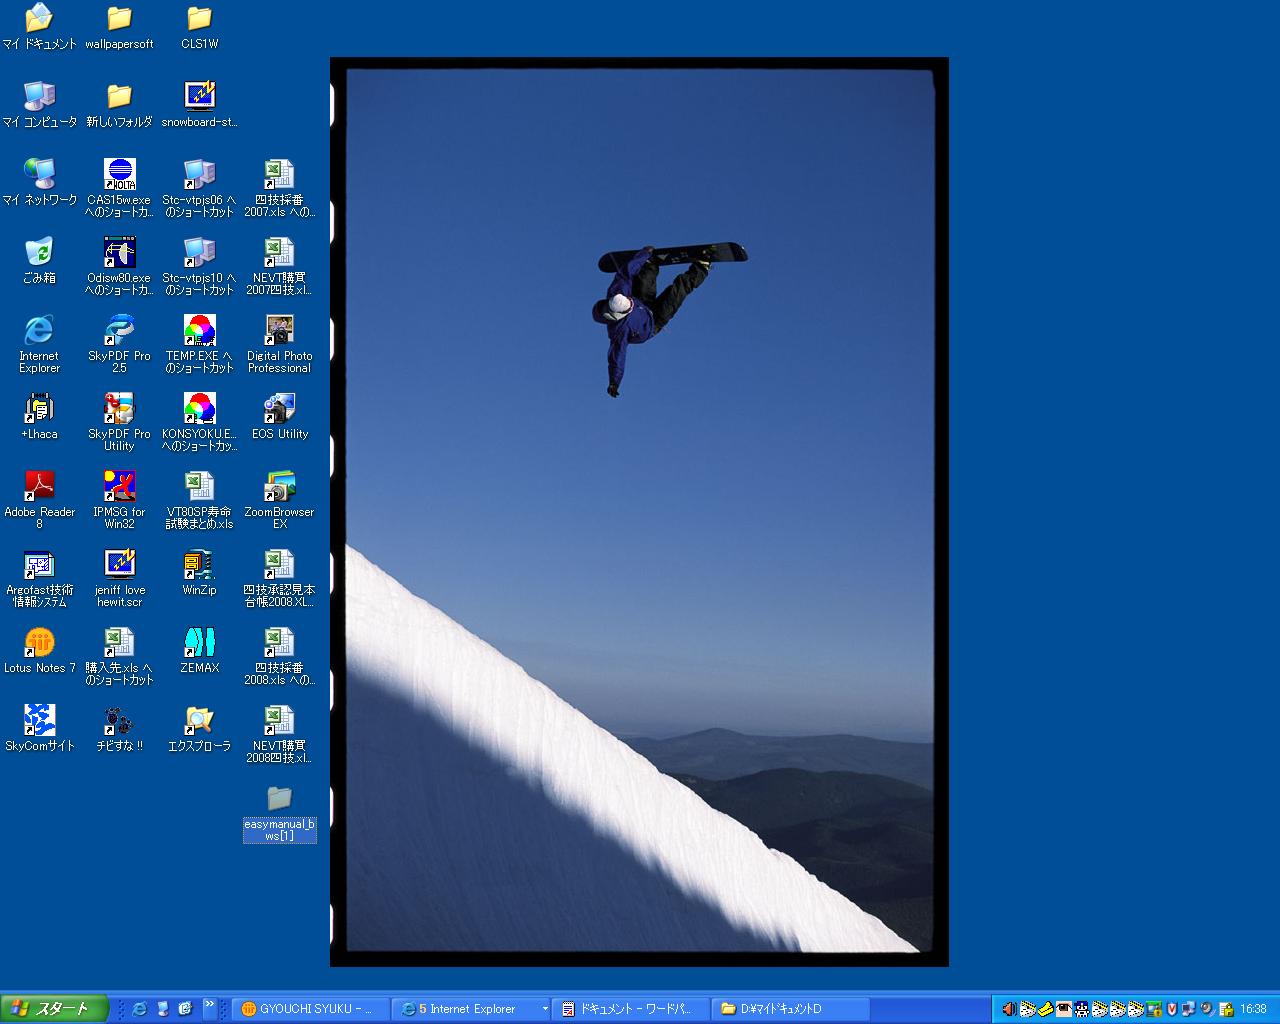Select the snowboard-st... screensaver icon
The image size is (1280, 1024).
pos(199,105)
